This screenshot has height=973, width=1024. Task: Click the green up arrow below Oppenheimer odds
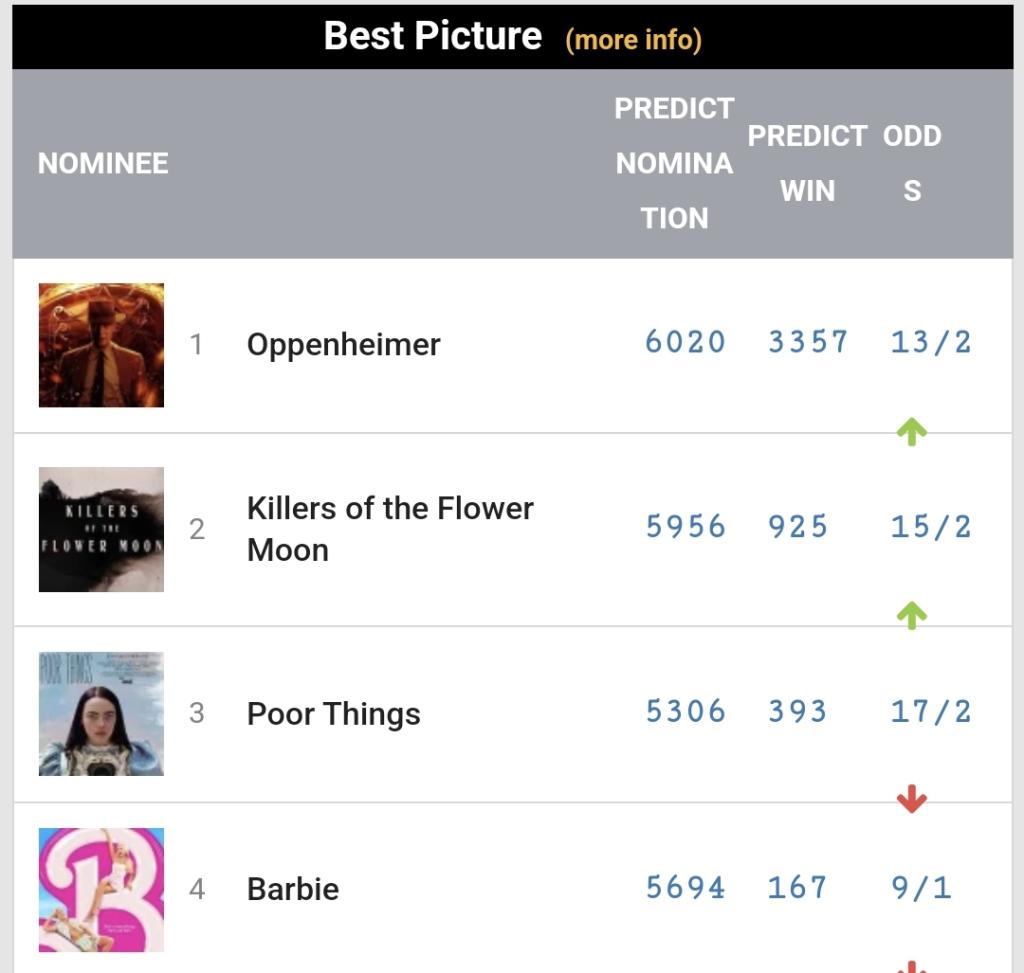click(x=912, y=432)
